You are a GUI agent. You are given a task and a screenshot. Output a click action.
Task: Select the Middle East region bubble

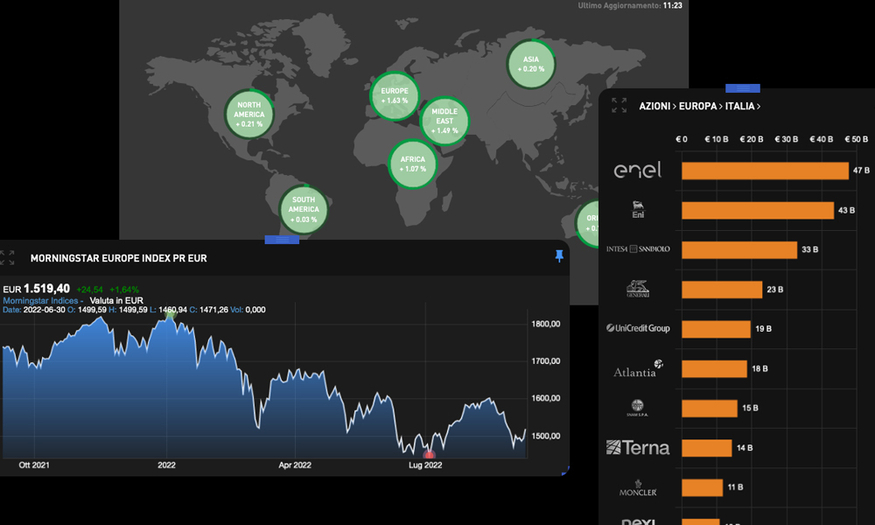444,121
